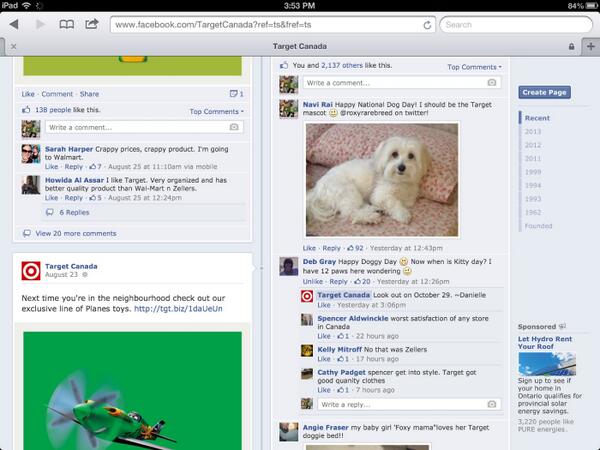Open Sarah Harper's profile name
600x450 pixels.
69,149
